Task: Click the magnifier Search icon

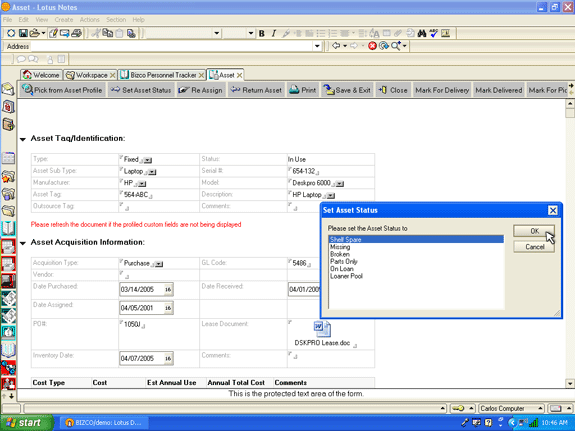Action: click(395, 46)
